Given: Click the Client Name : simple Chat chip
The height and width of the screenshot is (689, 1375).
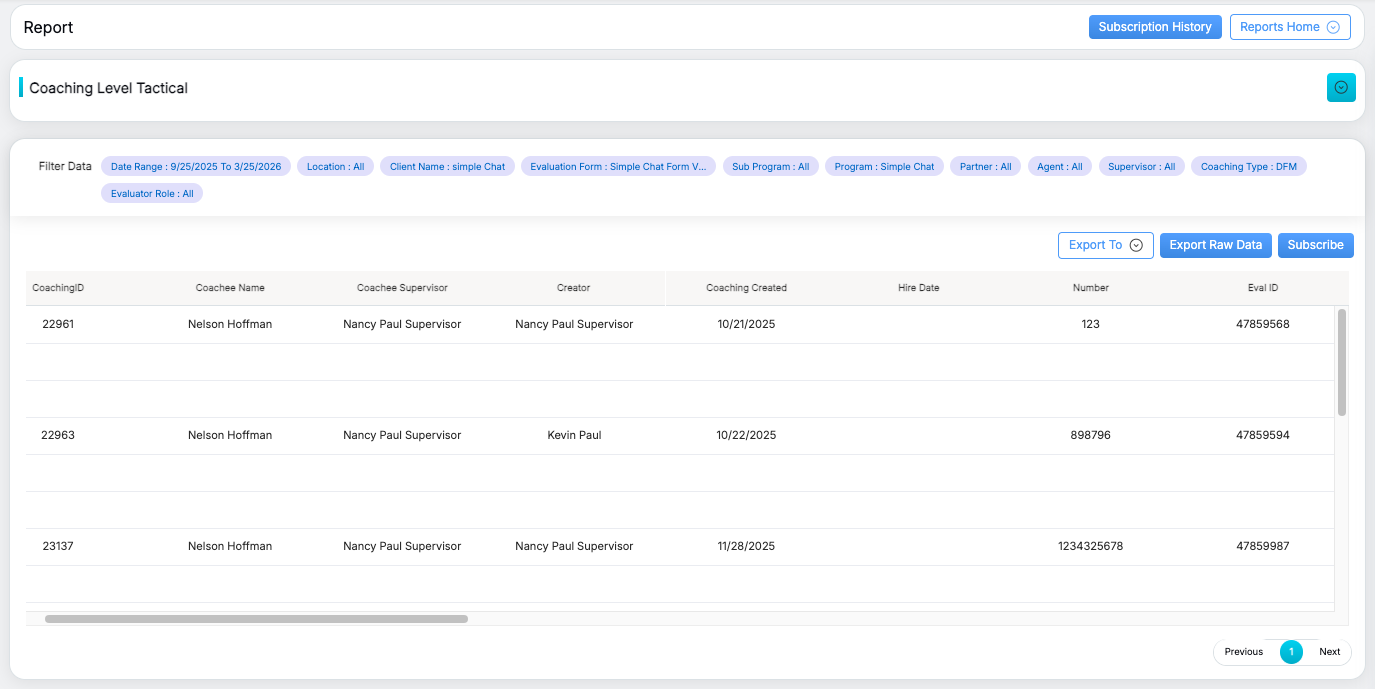Looking at the screenshot, I should pyautogui.click(x=447, y=167).
